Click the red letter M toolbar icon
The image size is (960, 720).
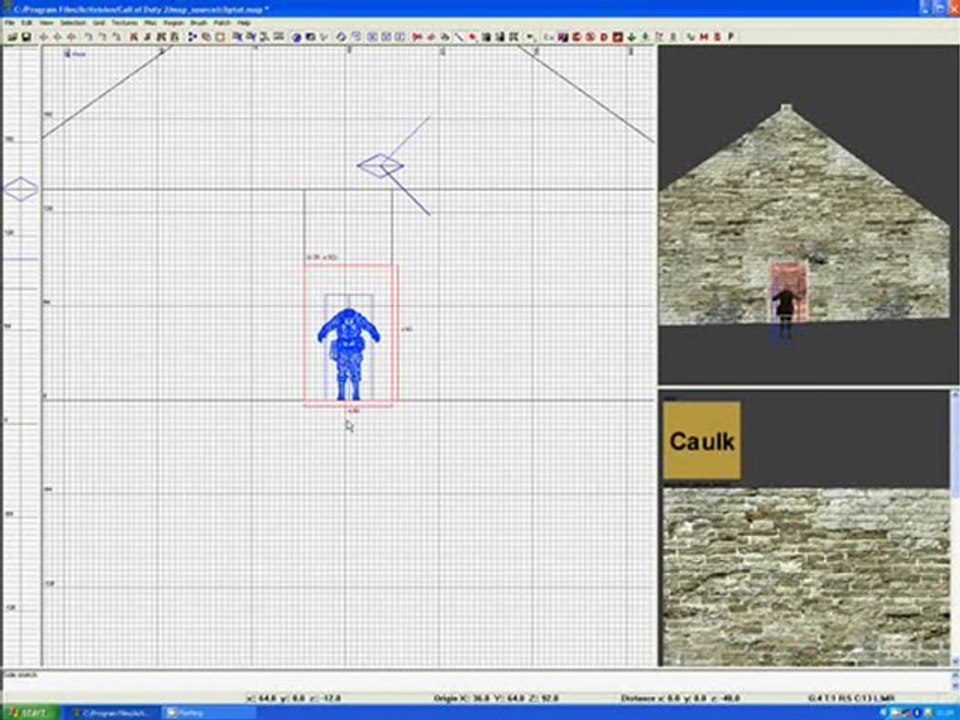[x=704, y=37]
